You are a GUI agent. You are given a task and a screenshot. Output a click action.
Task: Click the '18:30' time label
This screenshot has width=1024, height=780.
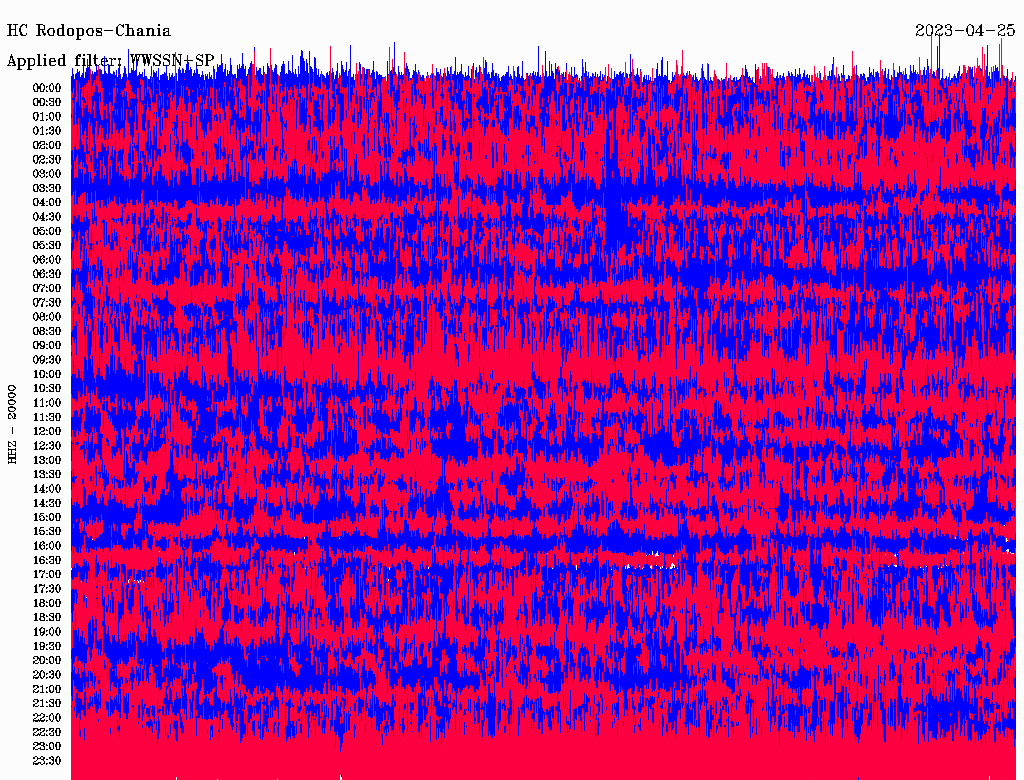pyautogui.click(x=47, y=617)
